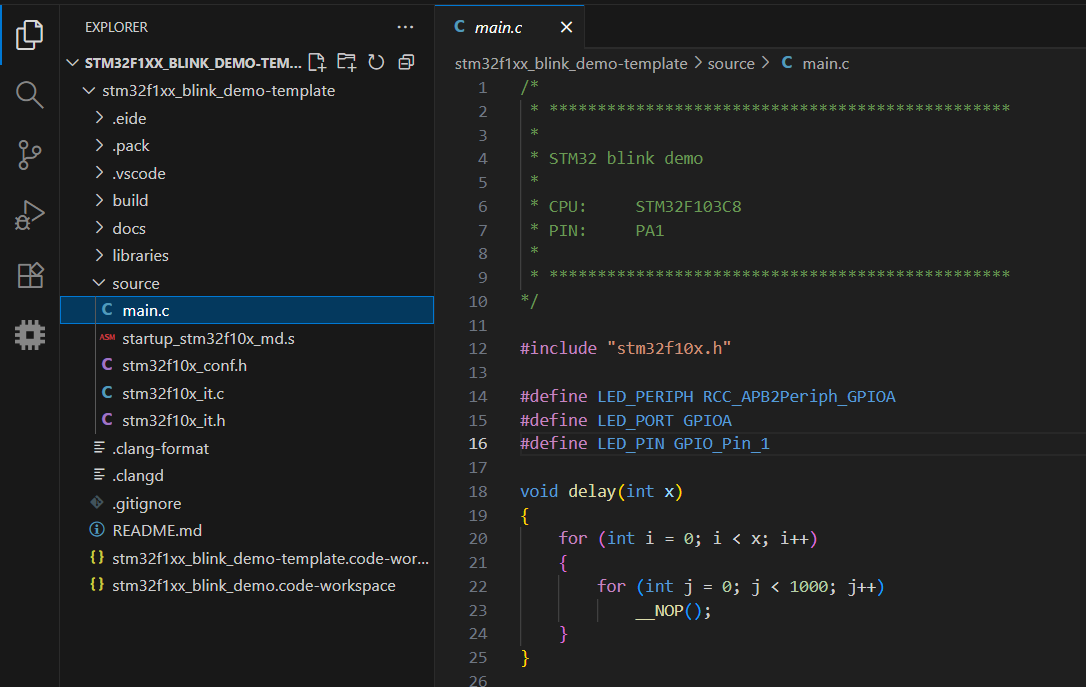1086x687 pixels.
Task: Click the LED_PERIPH define text
Action: (645, 396)
